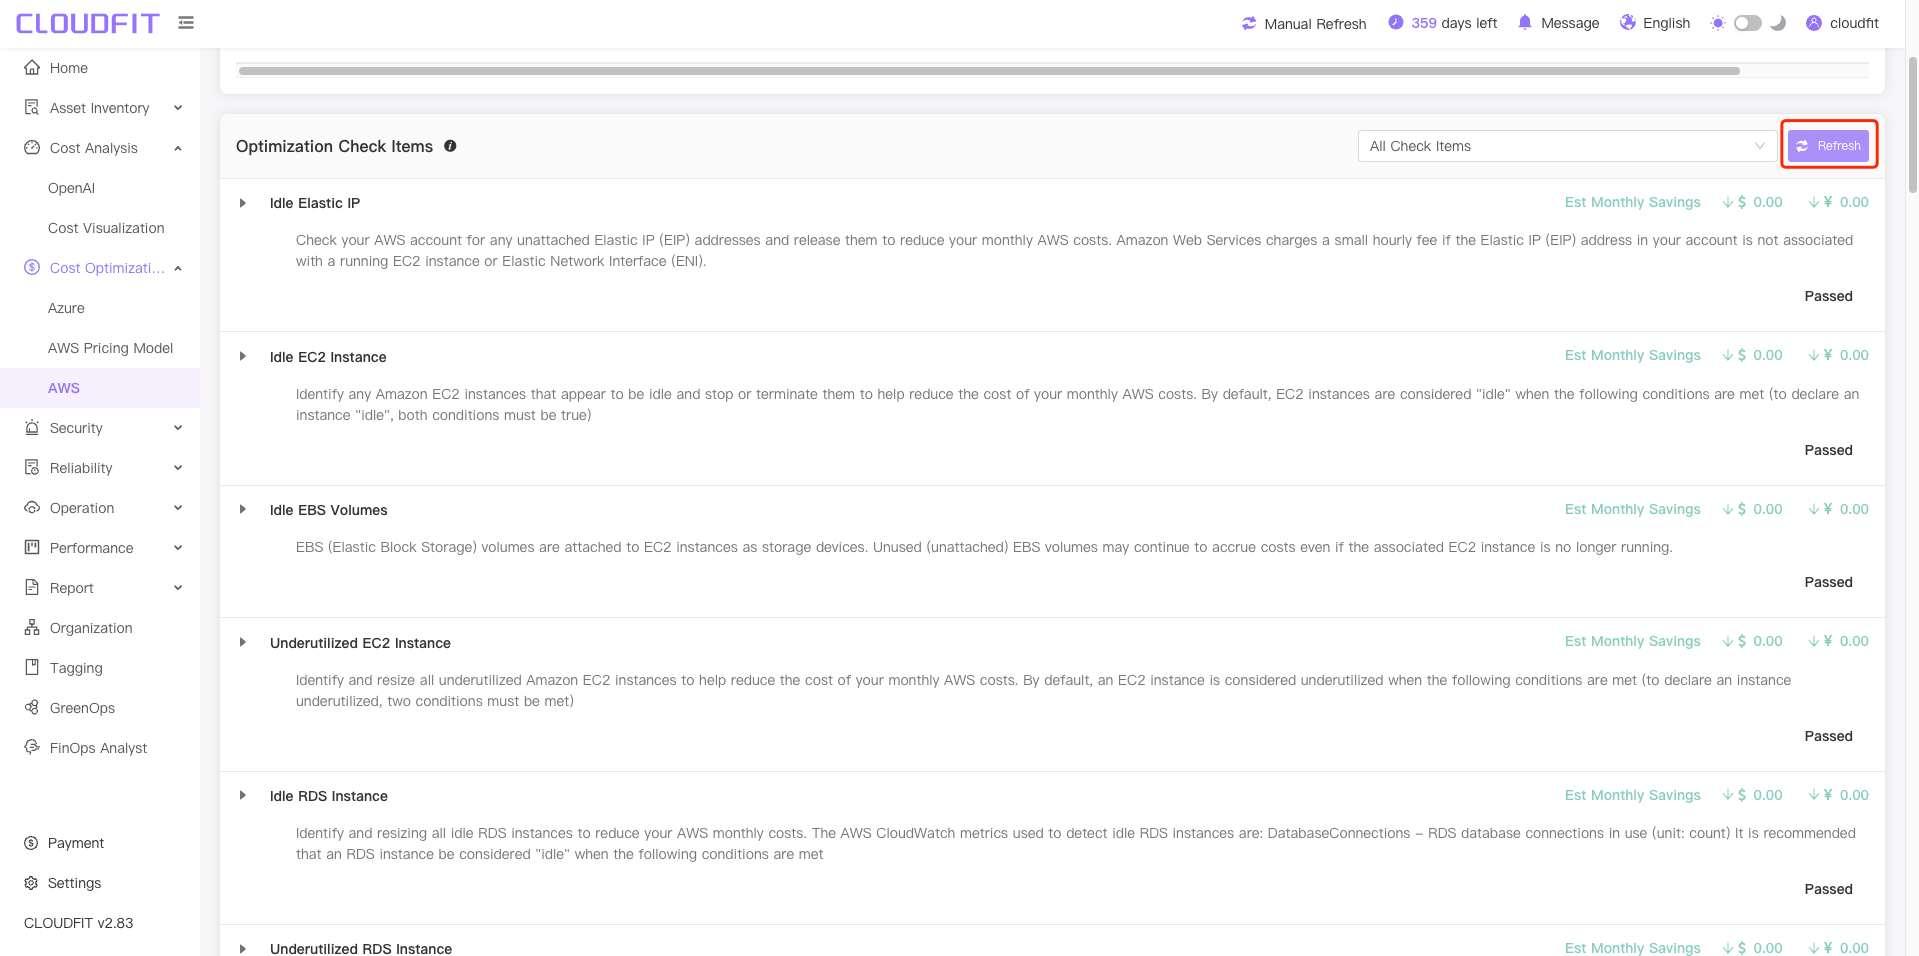Collapse Cost Analysis menu chevron
1919x956 pixels.
(178, 148)
